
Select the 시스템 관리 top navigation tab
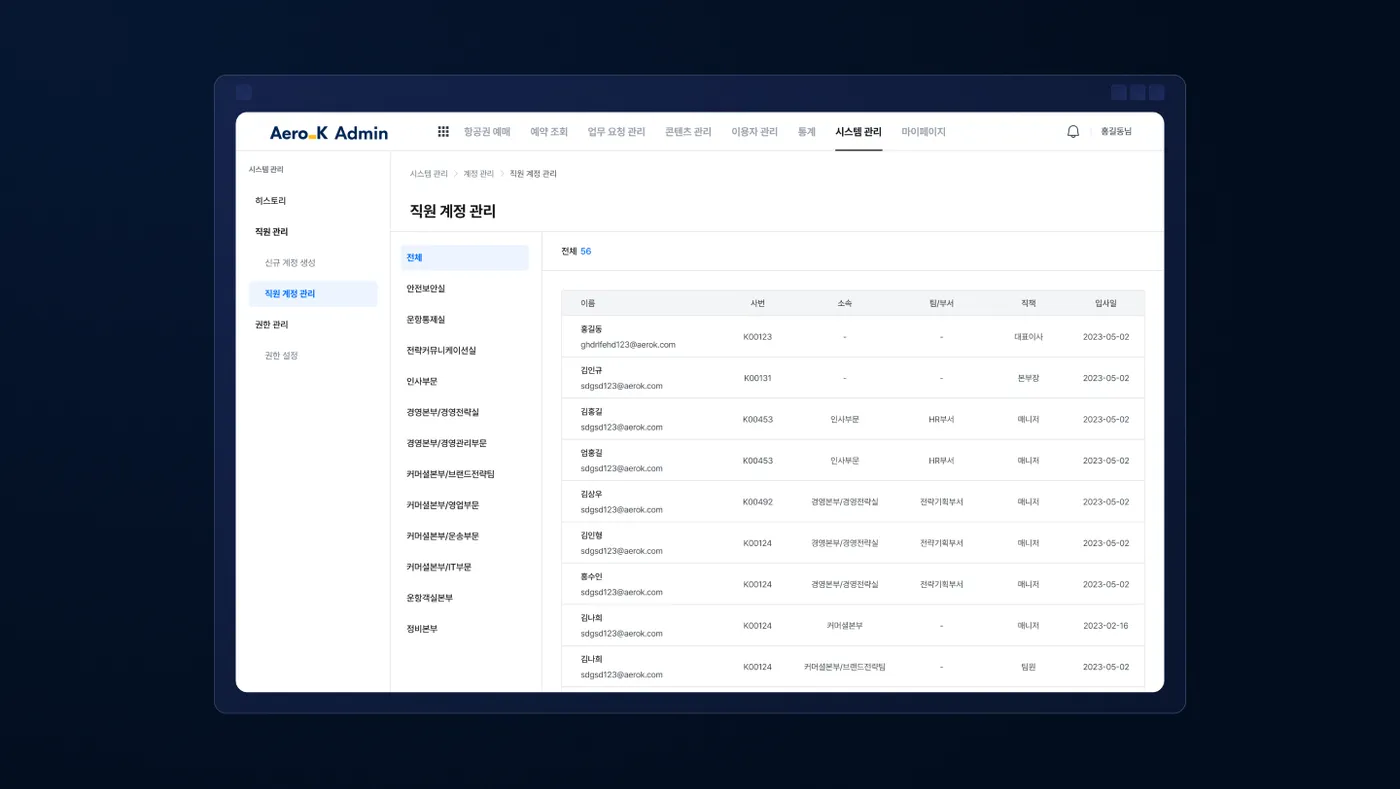pyautogui.click(x=859, y=132)
